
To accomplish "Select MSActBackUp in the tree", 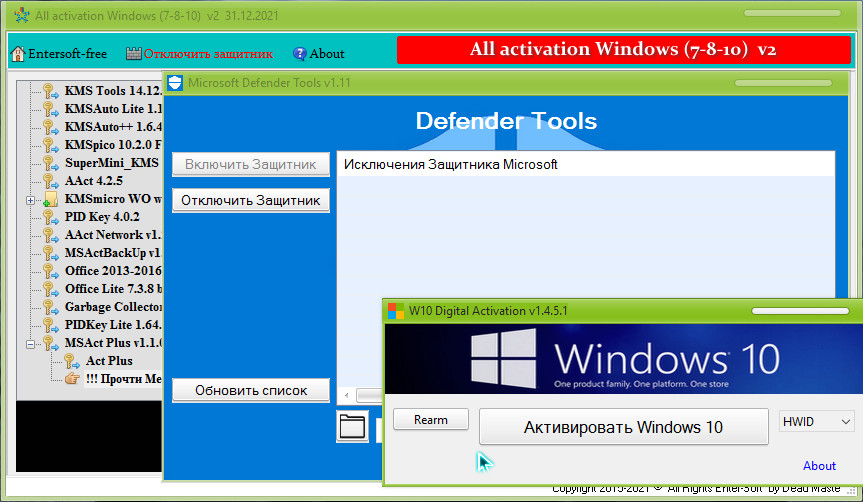I will (113, 253).
